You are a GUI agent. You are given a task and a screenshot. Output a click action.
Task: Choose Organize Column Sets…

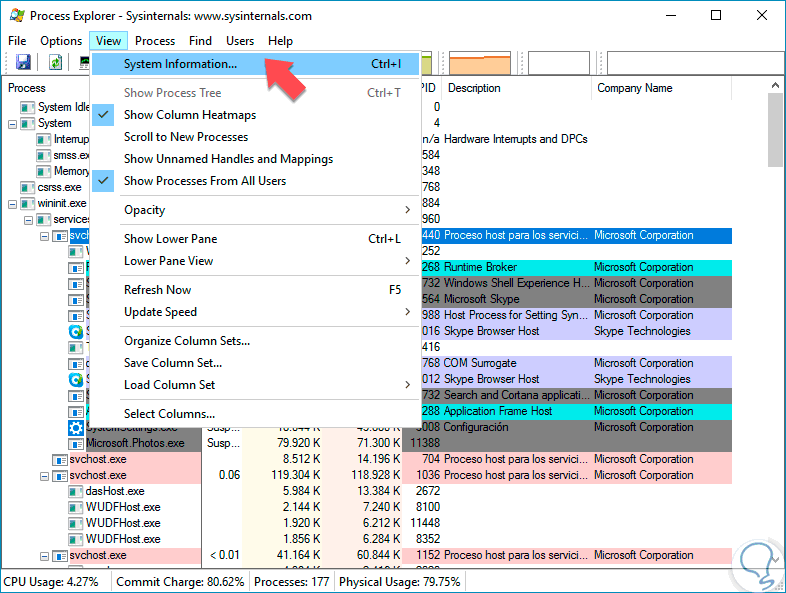pyautogui.click(x=255, y=341)
